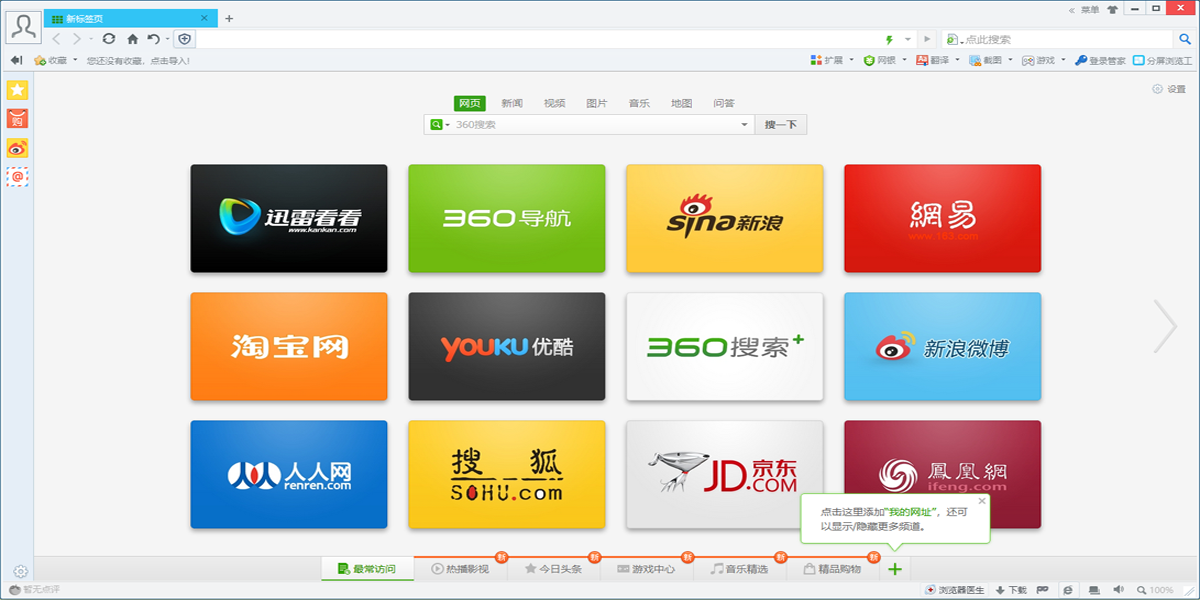Open the 设置 settings on the new tab page
Viewport: 1200px width, 600px height.
tap(1169, 89)
